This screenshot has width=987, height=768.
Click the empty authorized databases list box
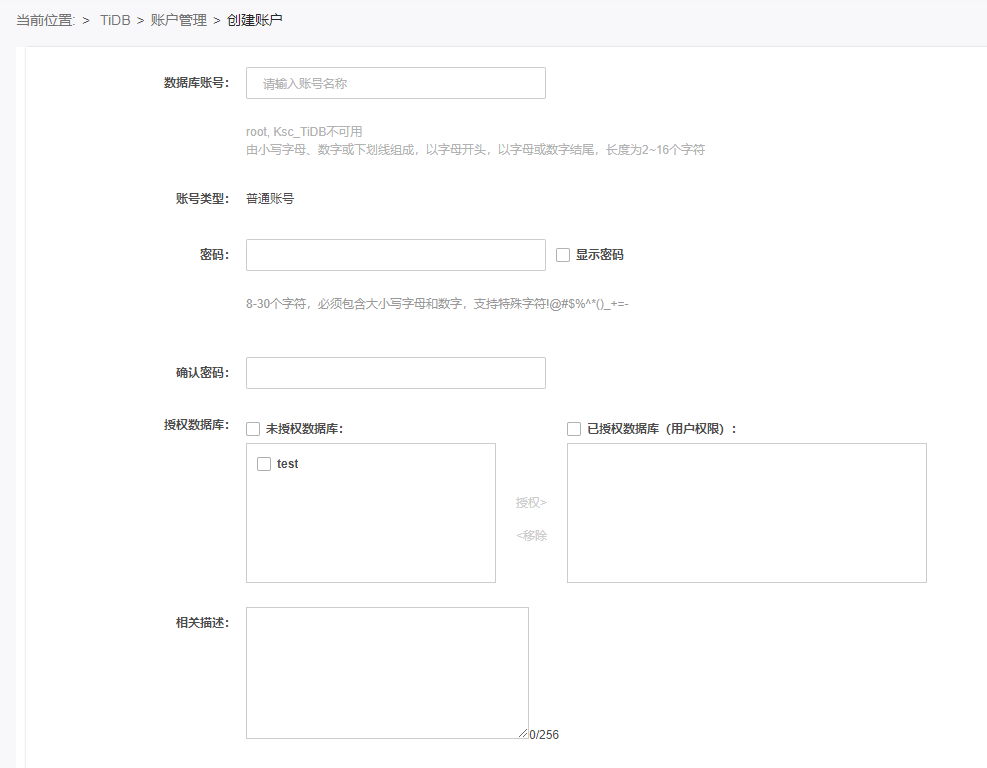[746, 512]
